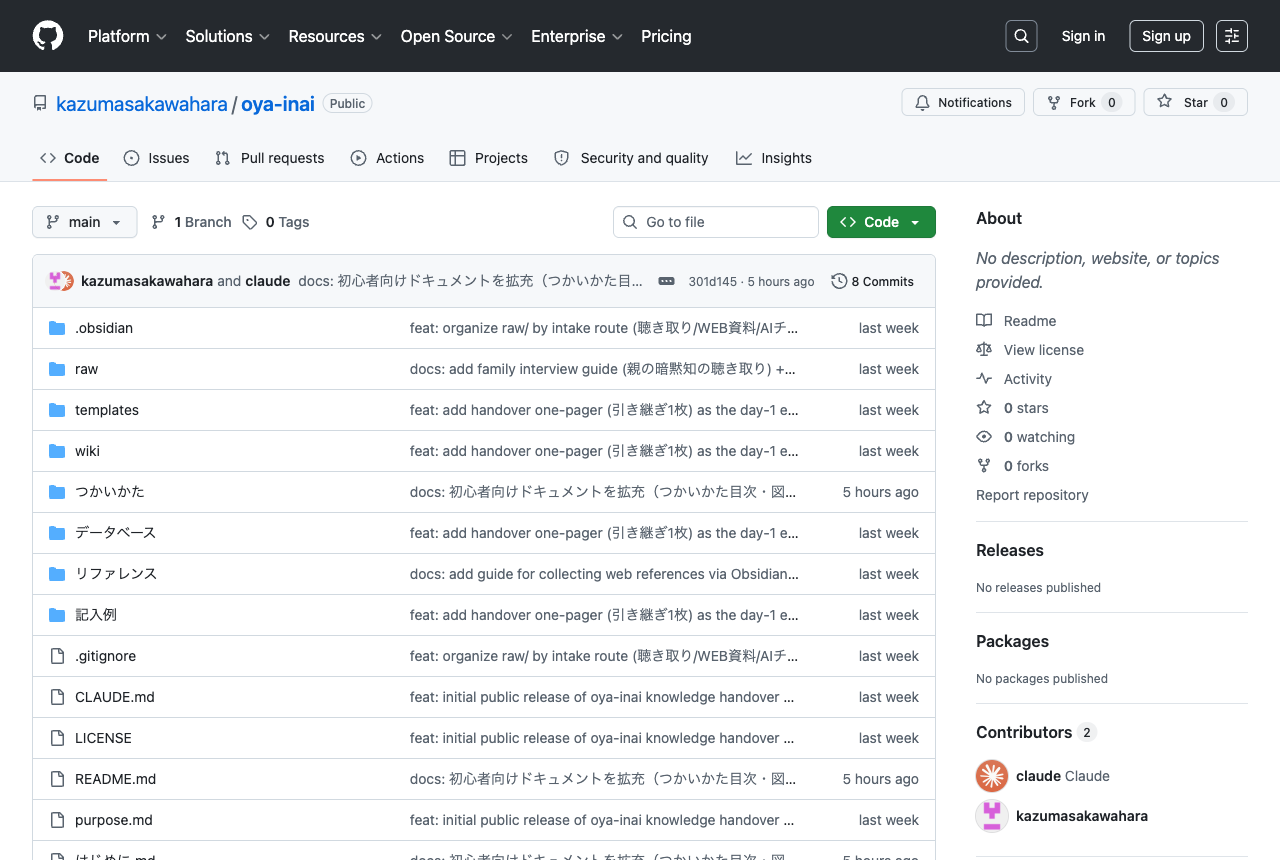Open the green Code dropdown button
This screenshot has width=1280, height=860.
coord(881,222)
